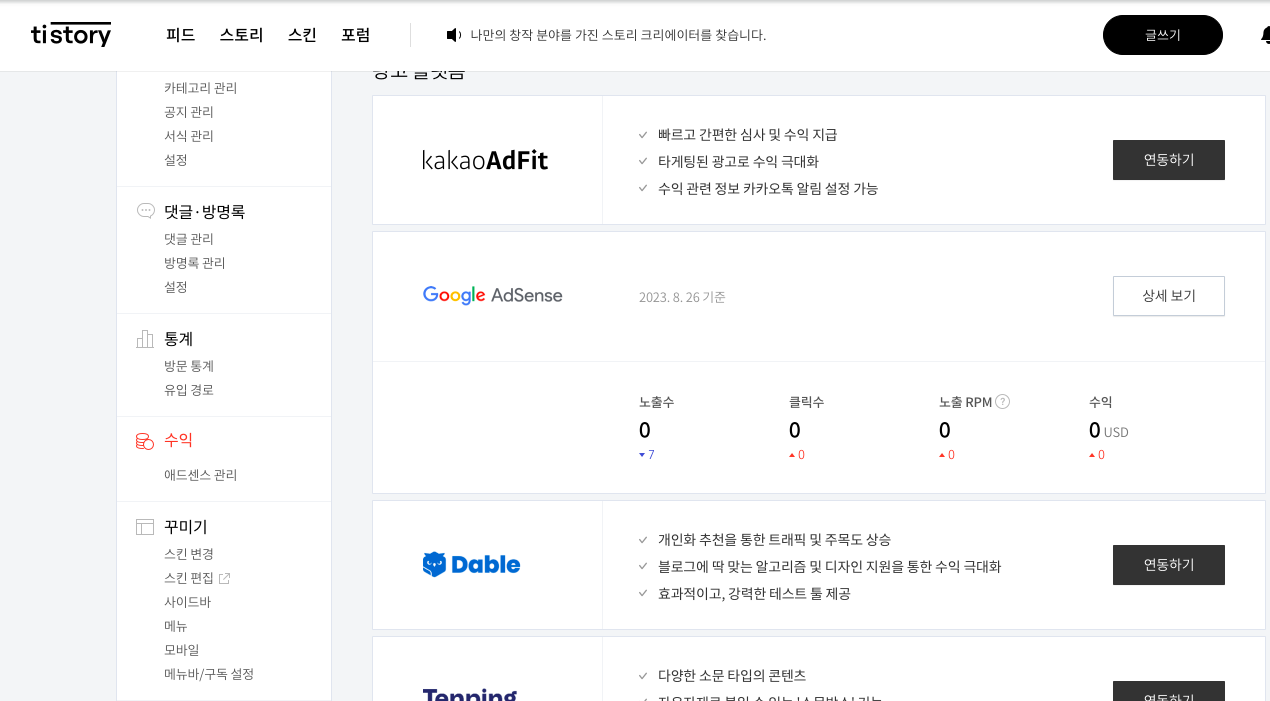
Task: Open the 피드 menu
Action: 181,35
